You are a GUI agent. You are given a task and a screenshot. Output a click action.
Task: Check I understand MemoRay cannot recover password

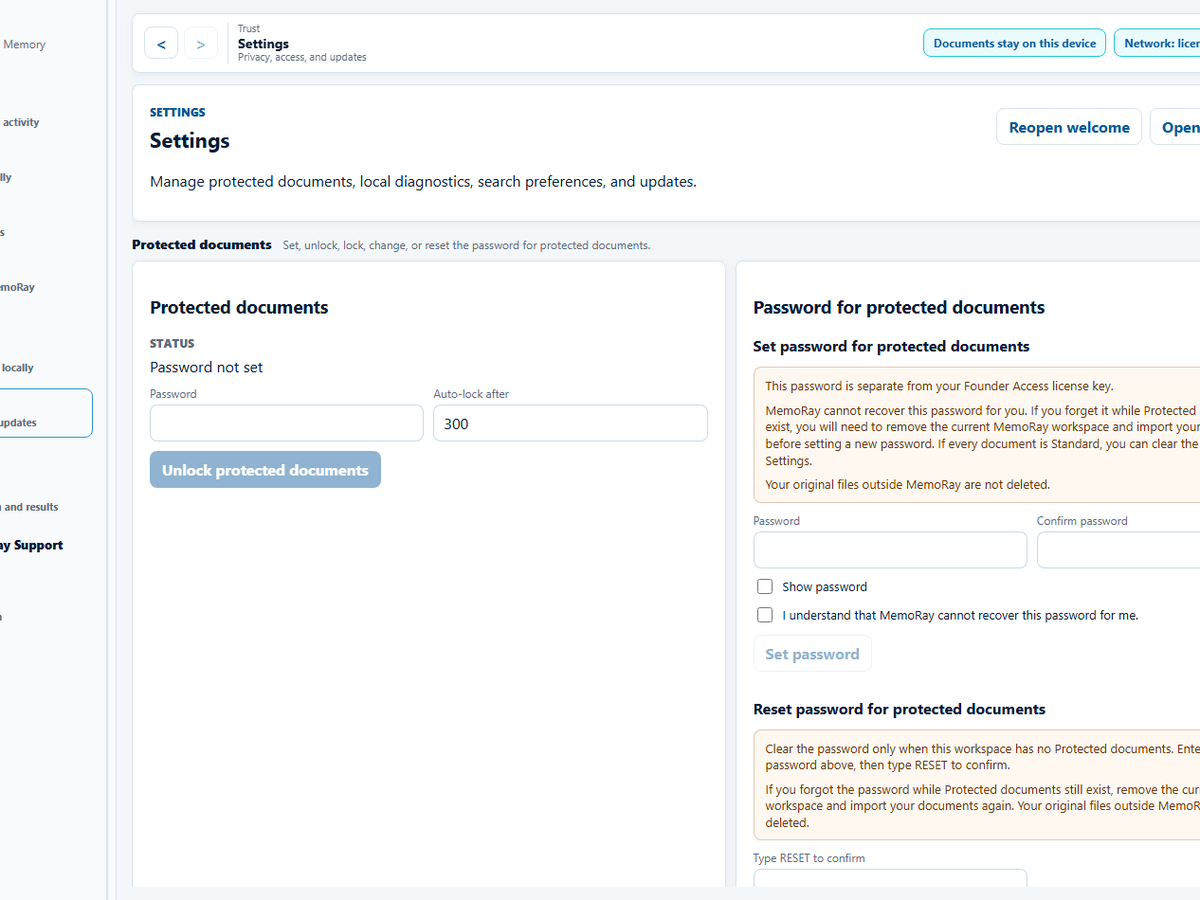(x=765, y=615)
